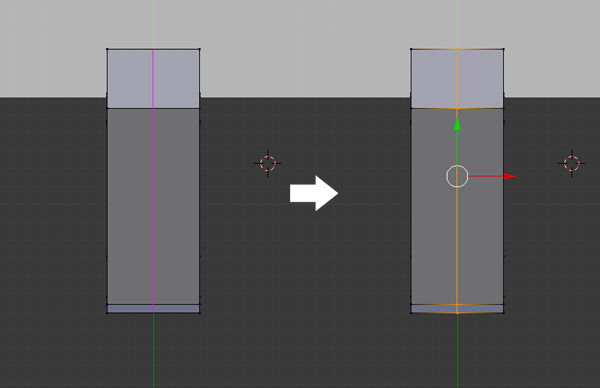Image resolution: width=600 pixels, height=388 pixels.
Task: Click the white circle at gizmo center
Action: pyautogui.click(x=457, y=176)
